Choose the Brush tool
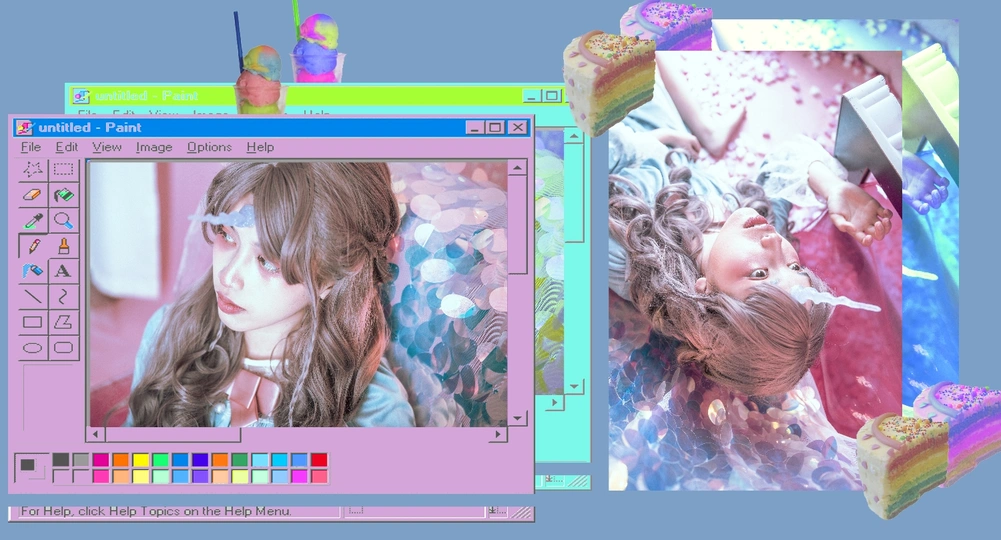This screenshot has height=540, width=1001. click(63, 246)
